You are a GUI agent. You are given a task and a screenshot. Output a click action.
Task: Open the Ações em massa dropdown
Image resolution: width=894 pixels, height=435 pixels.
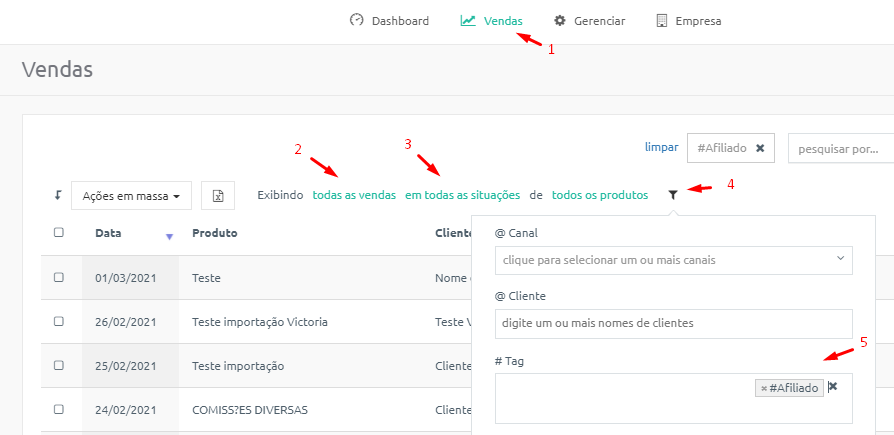click(131, 196)
